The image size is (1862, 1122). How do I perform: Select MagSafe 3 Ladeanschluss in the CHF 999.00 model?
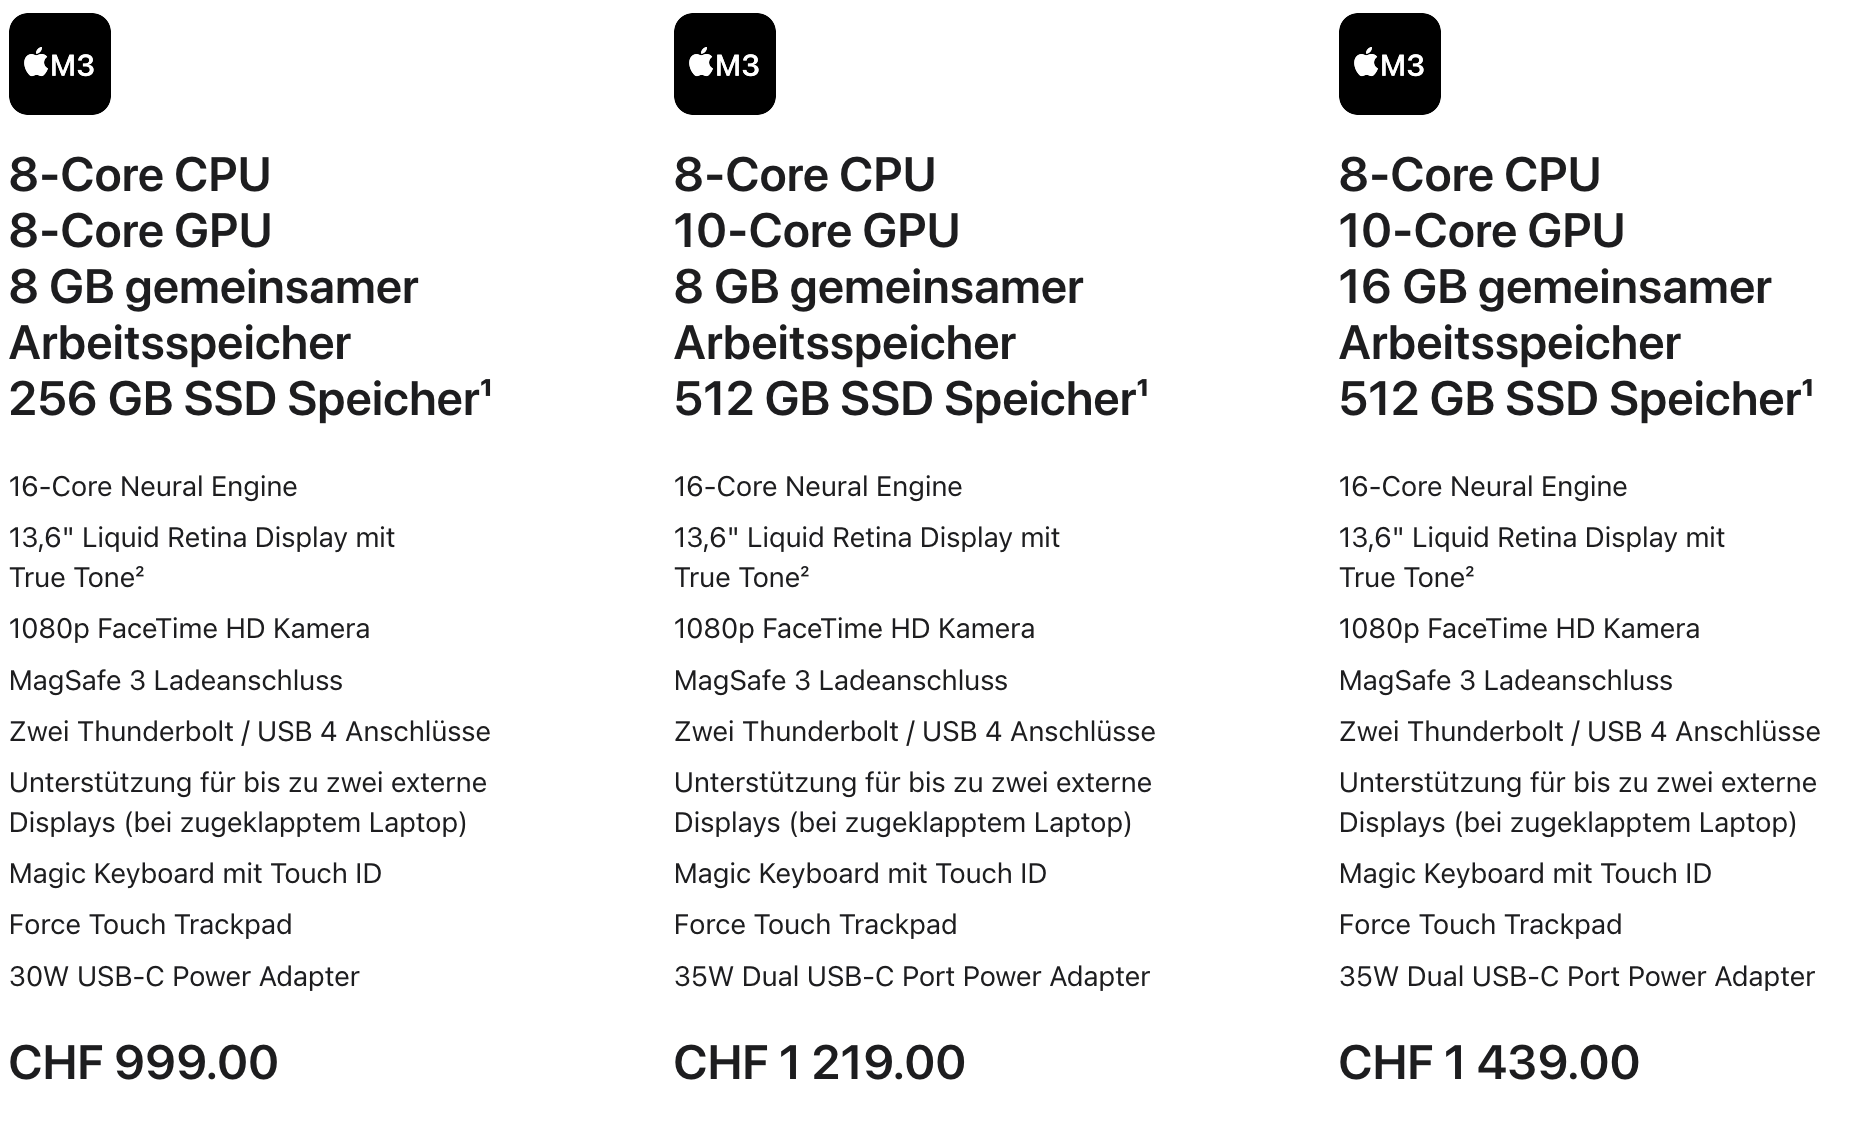click(x=176, y=681)
